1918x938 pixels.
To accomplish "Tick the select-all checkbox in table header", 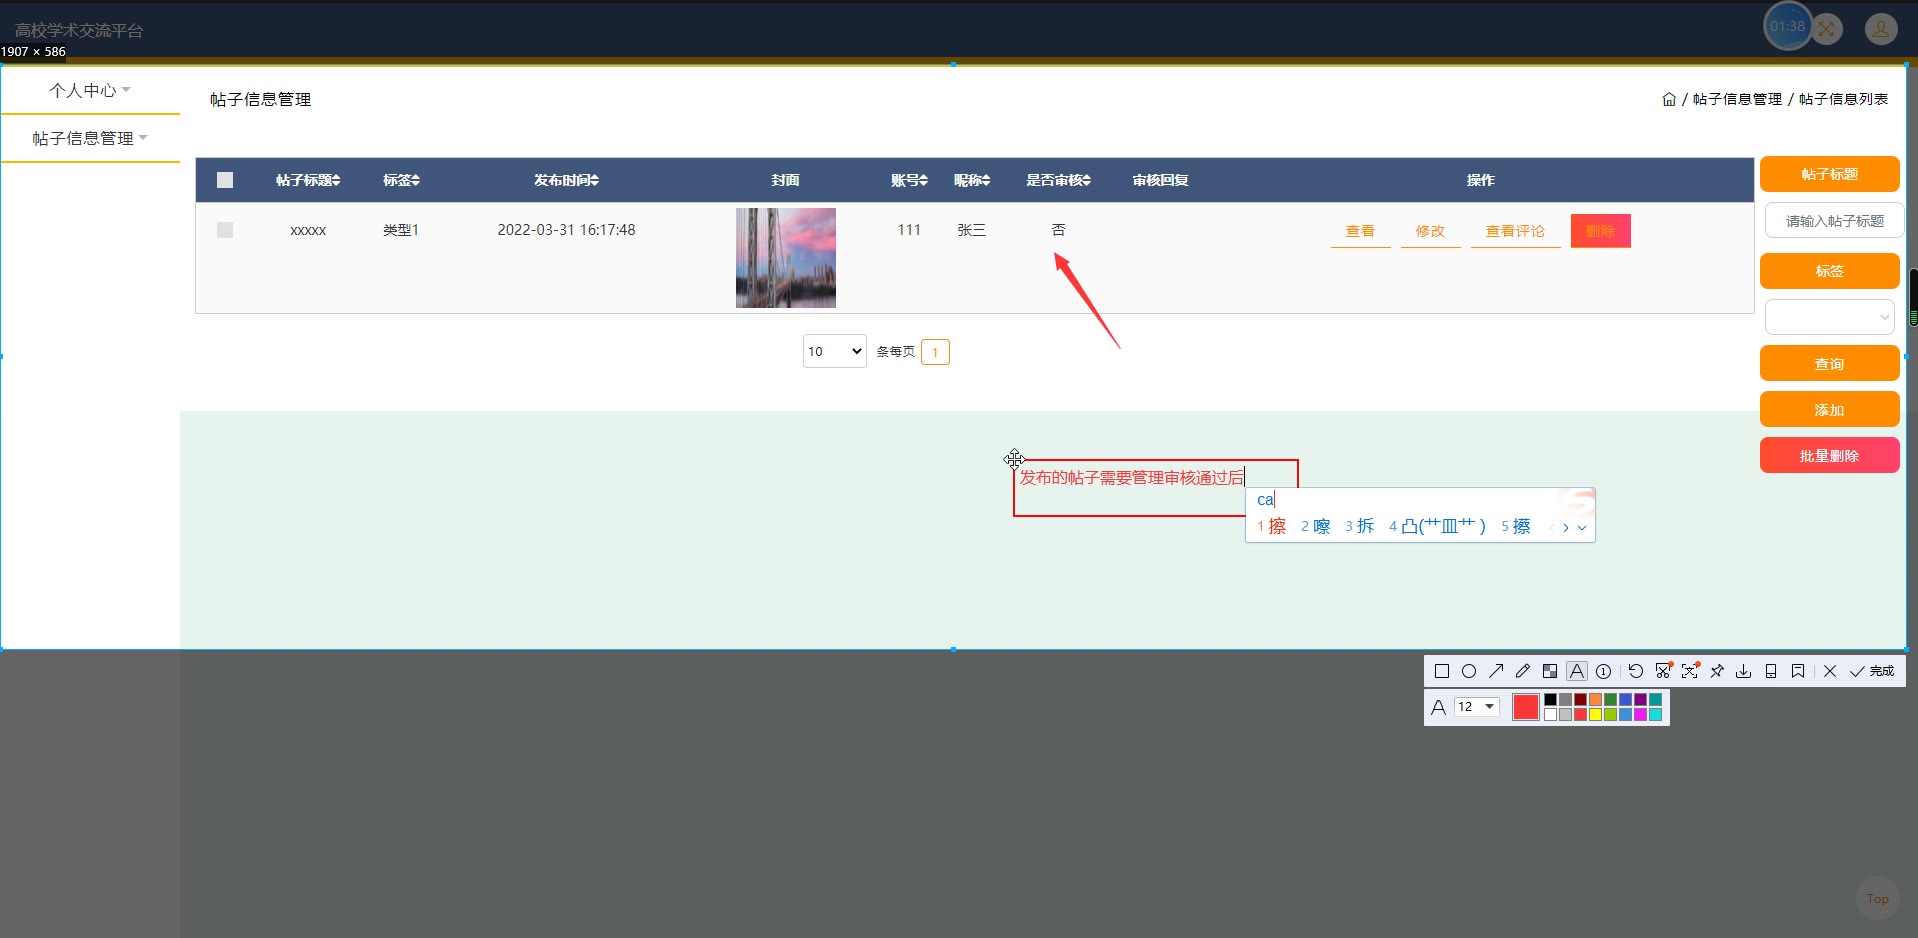I will (225, 180).
